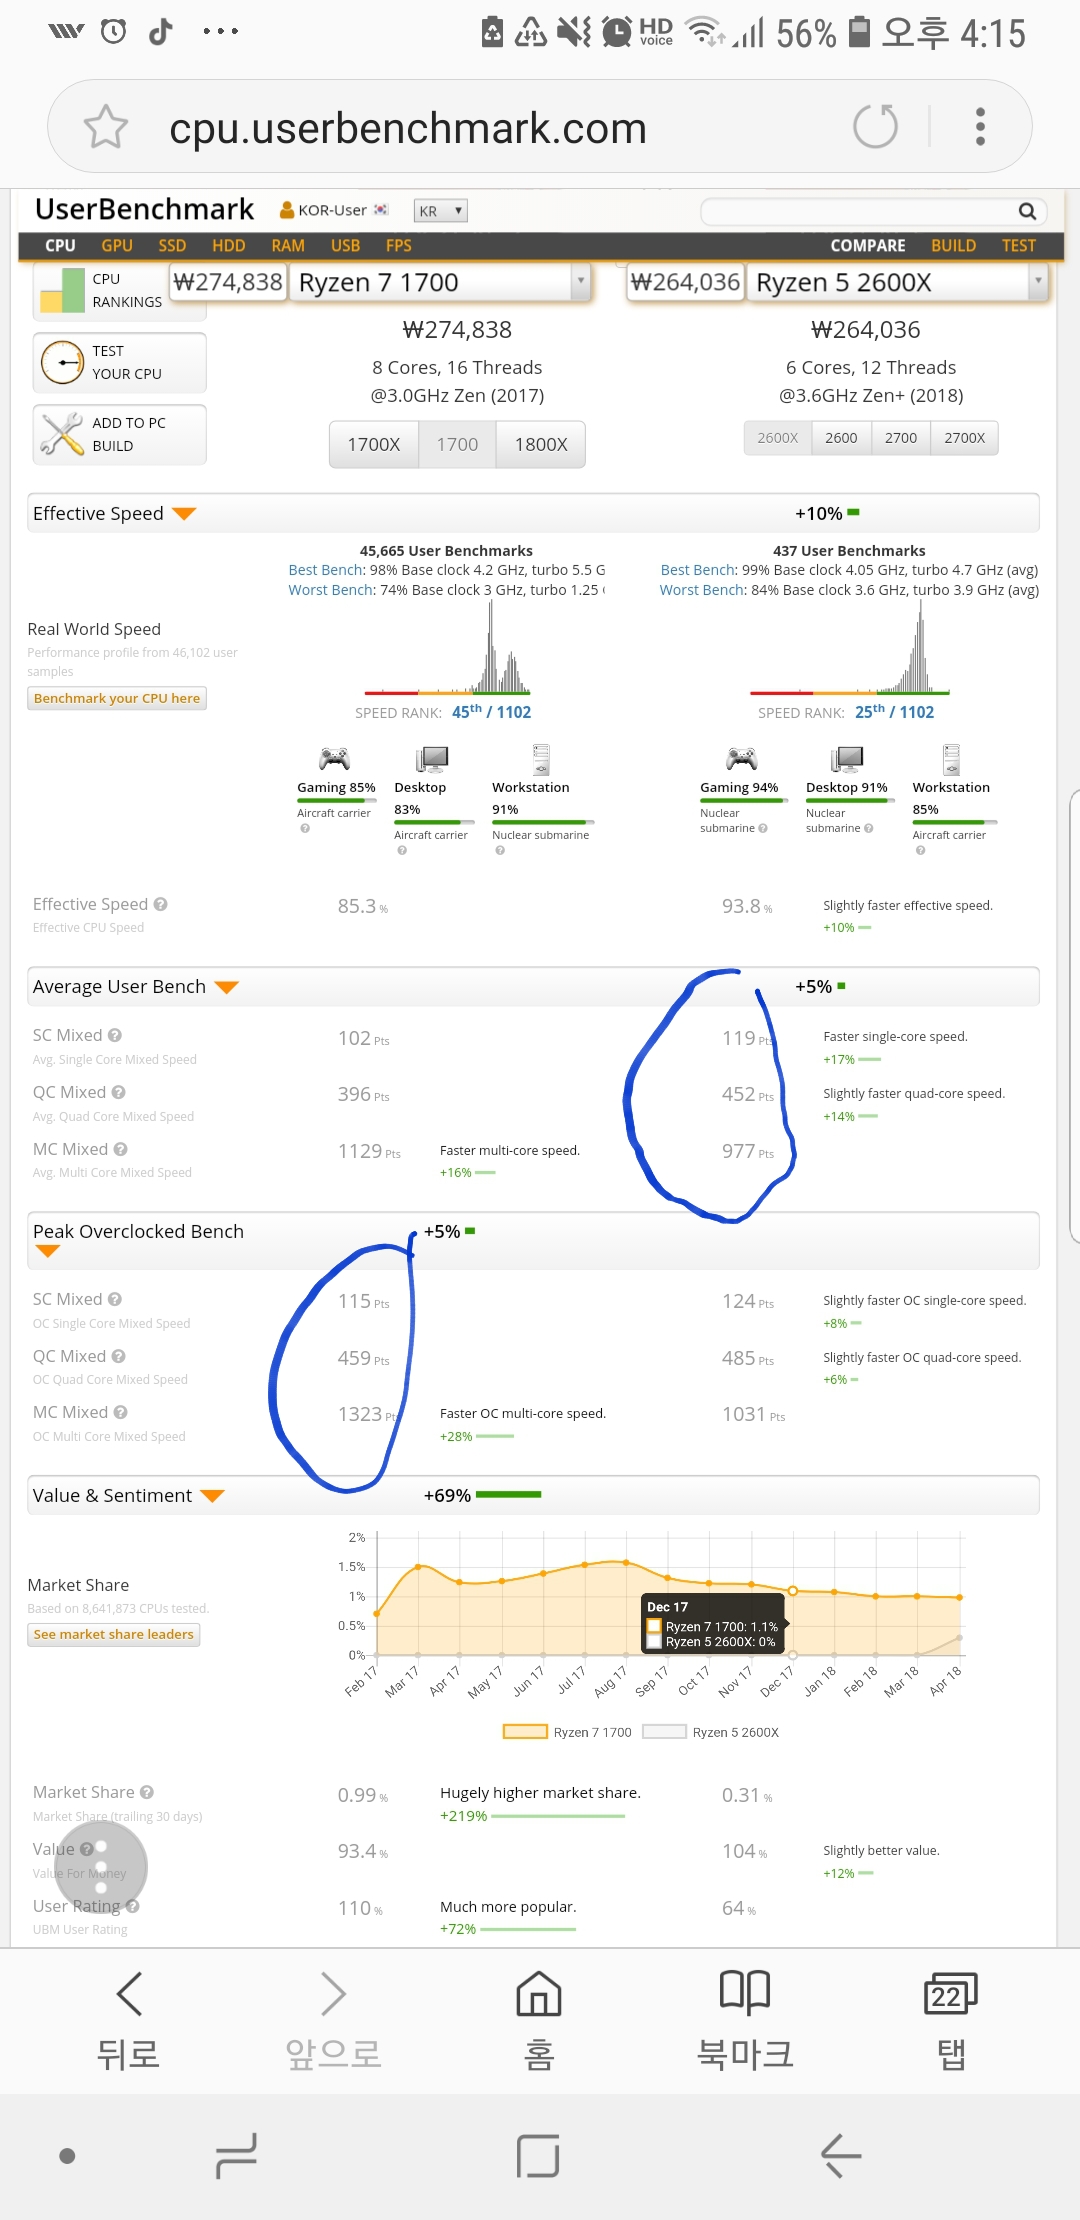Tap the Android recent apps button
Screen dimensions: 1080x2220
[x=237, y=2156]
